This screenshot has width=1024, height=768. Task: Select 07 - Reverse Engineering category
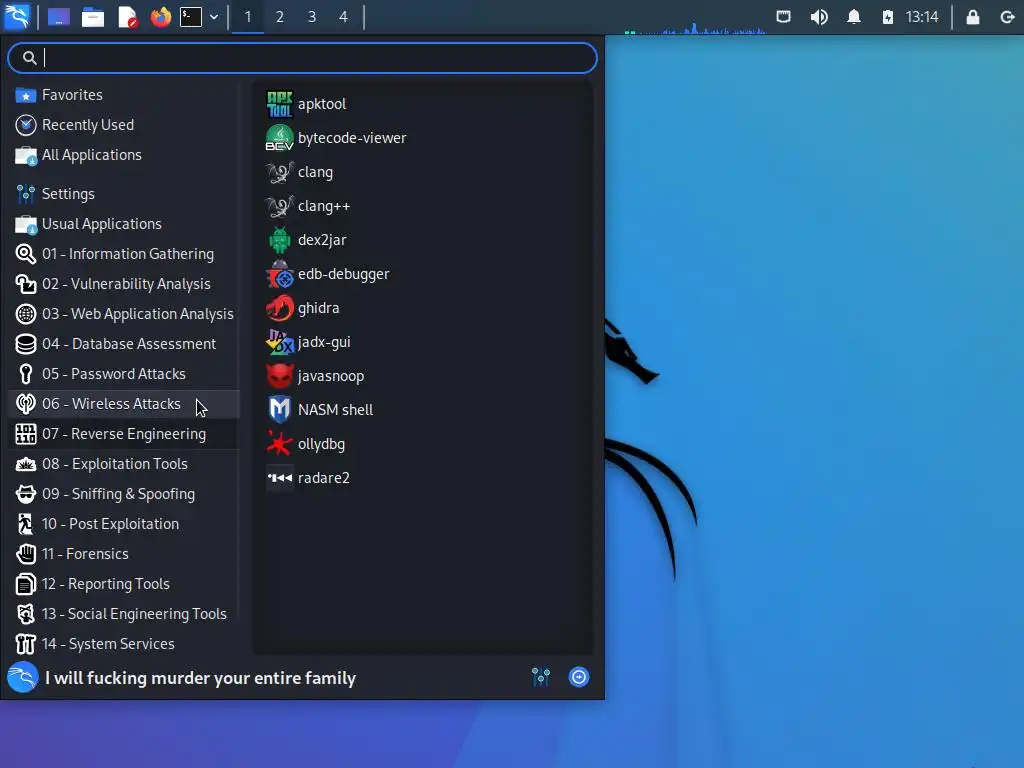pos(124,434)
